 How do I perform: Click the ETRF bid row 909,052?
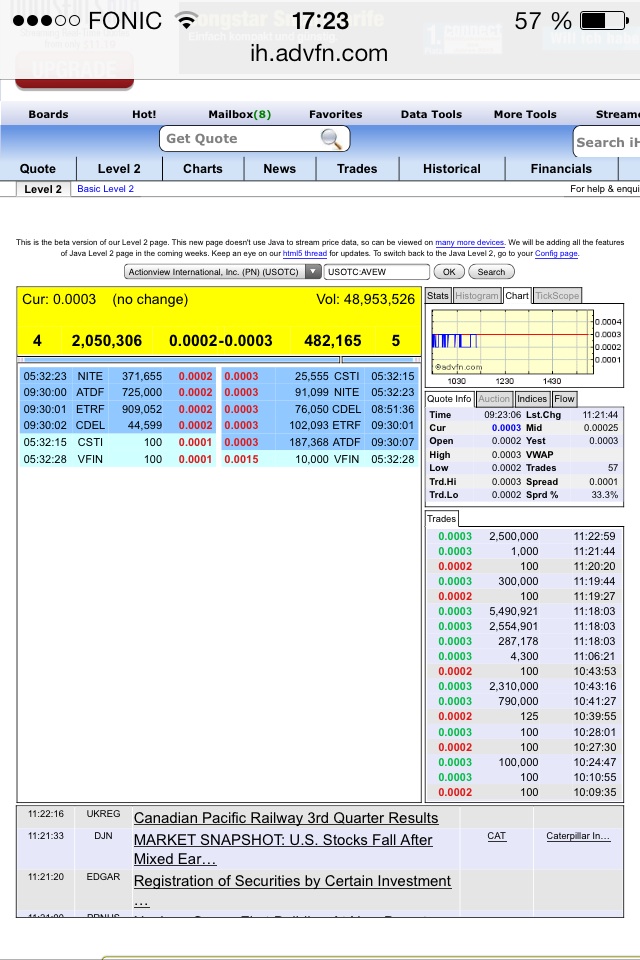click(118, 409)
